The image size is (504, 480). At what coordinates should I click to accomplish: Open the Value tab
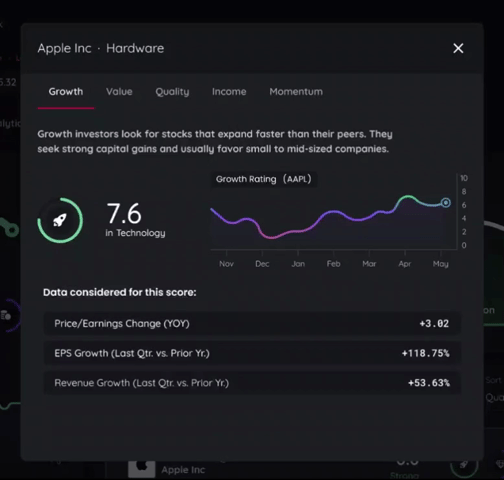119,92
